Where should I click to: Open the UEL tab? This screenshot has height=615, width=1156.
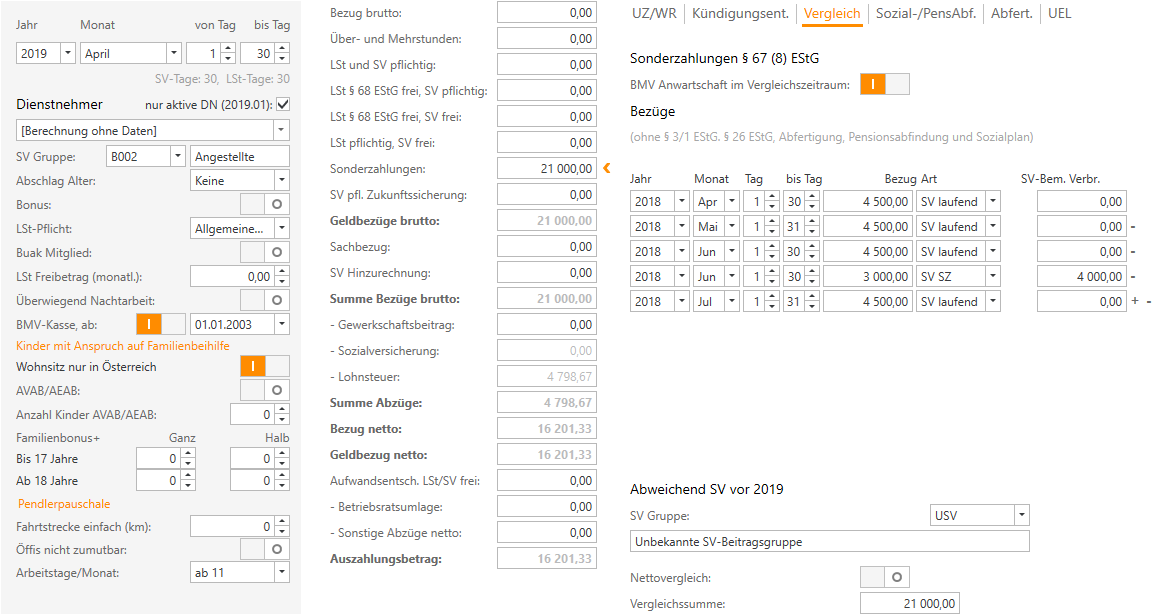[1059, 13]
